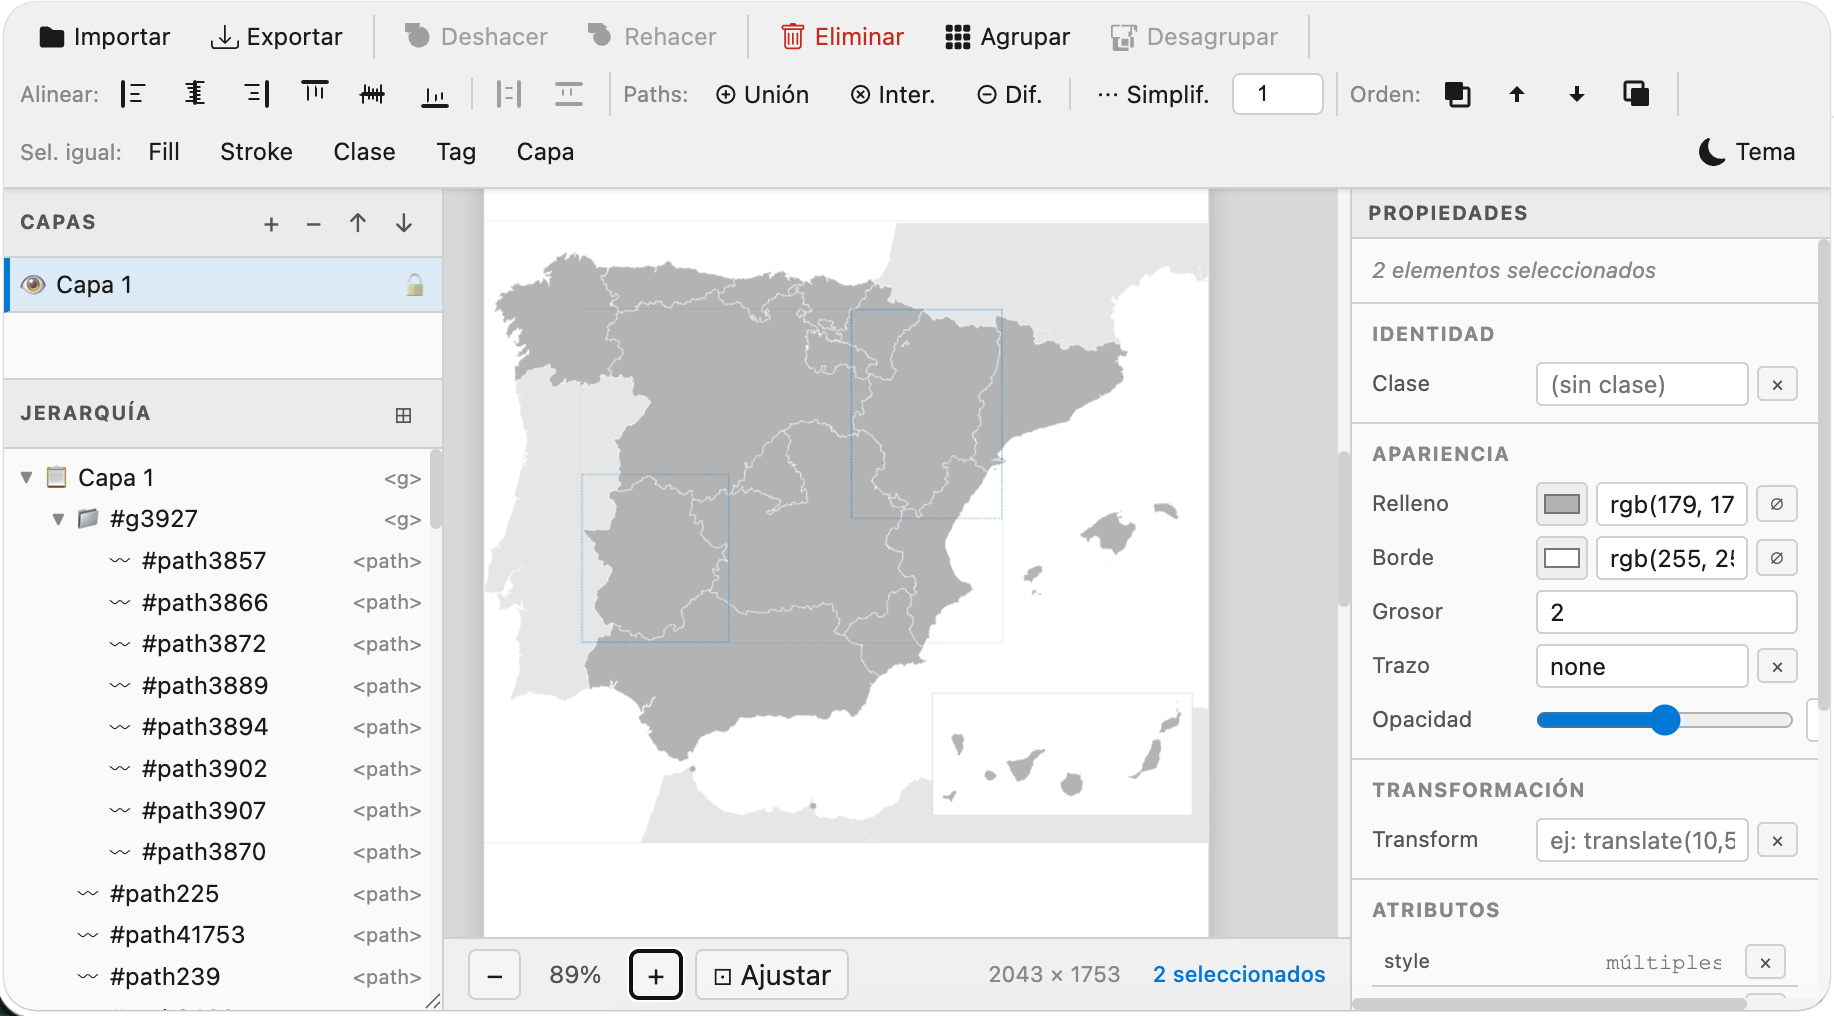Clear the Transform field with x

pyautogui.click(x=1777, y=840)
